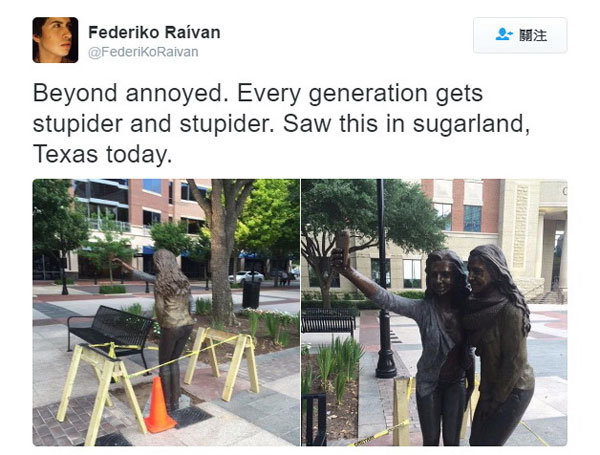Click the scarf-wearing statue on the right

coord(497,344)
